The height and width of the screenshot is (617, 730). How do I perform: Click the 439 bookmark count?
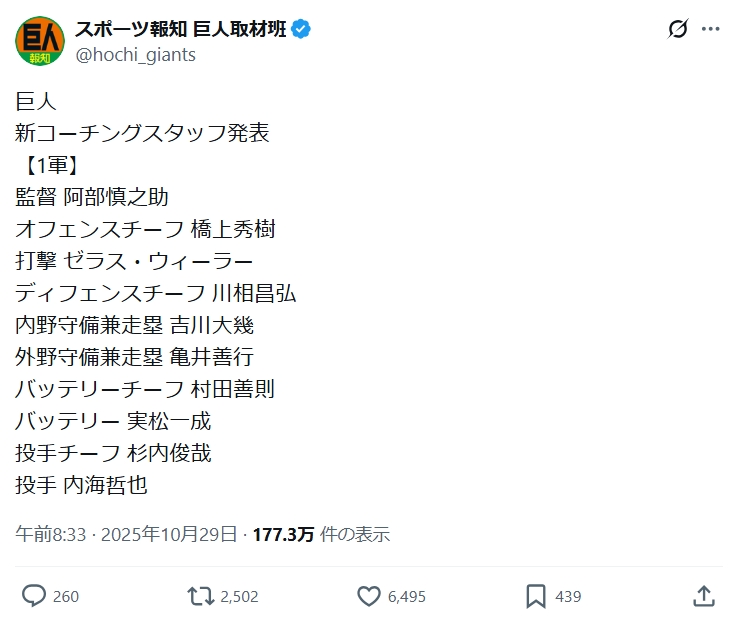[568, 596]
